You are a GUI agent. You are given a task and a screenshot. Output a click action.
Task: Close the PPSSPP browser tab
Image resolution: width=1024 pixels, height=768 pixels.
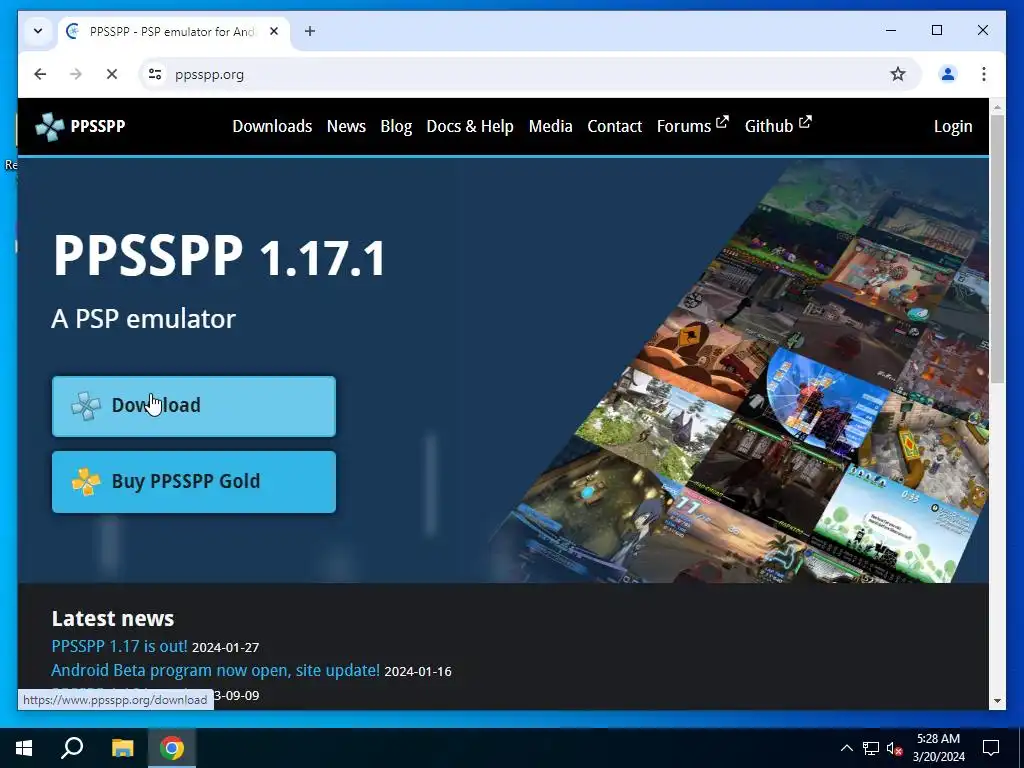tap(274, 31)
